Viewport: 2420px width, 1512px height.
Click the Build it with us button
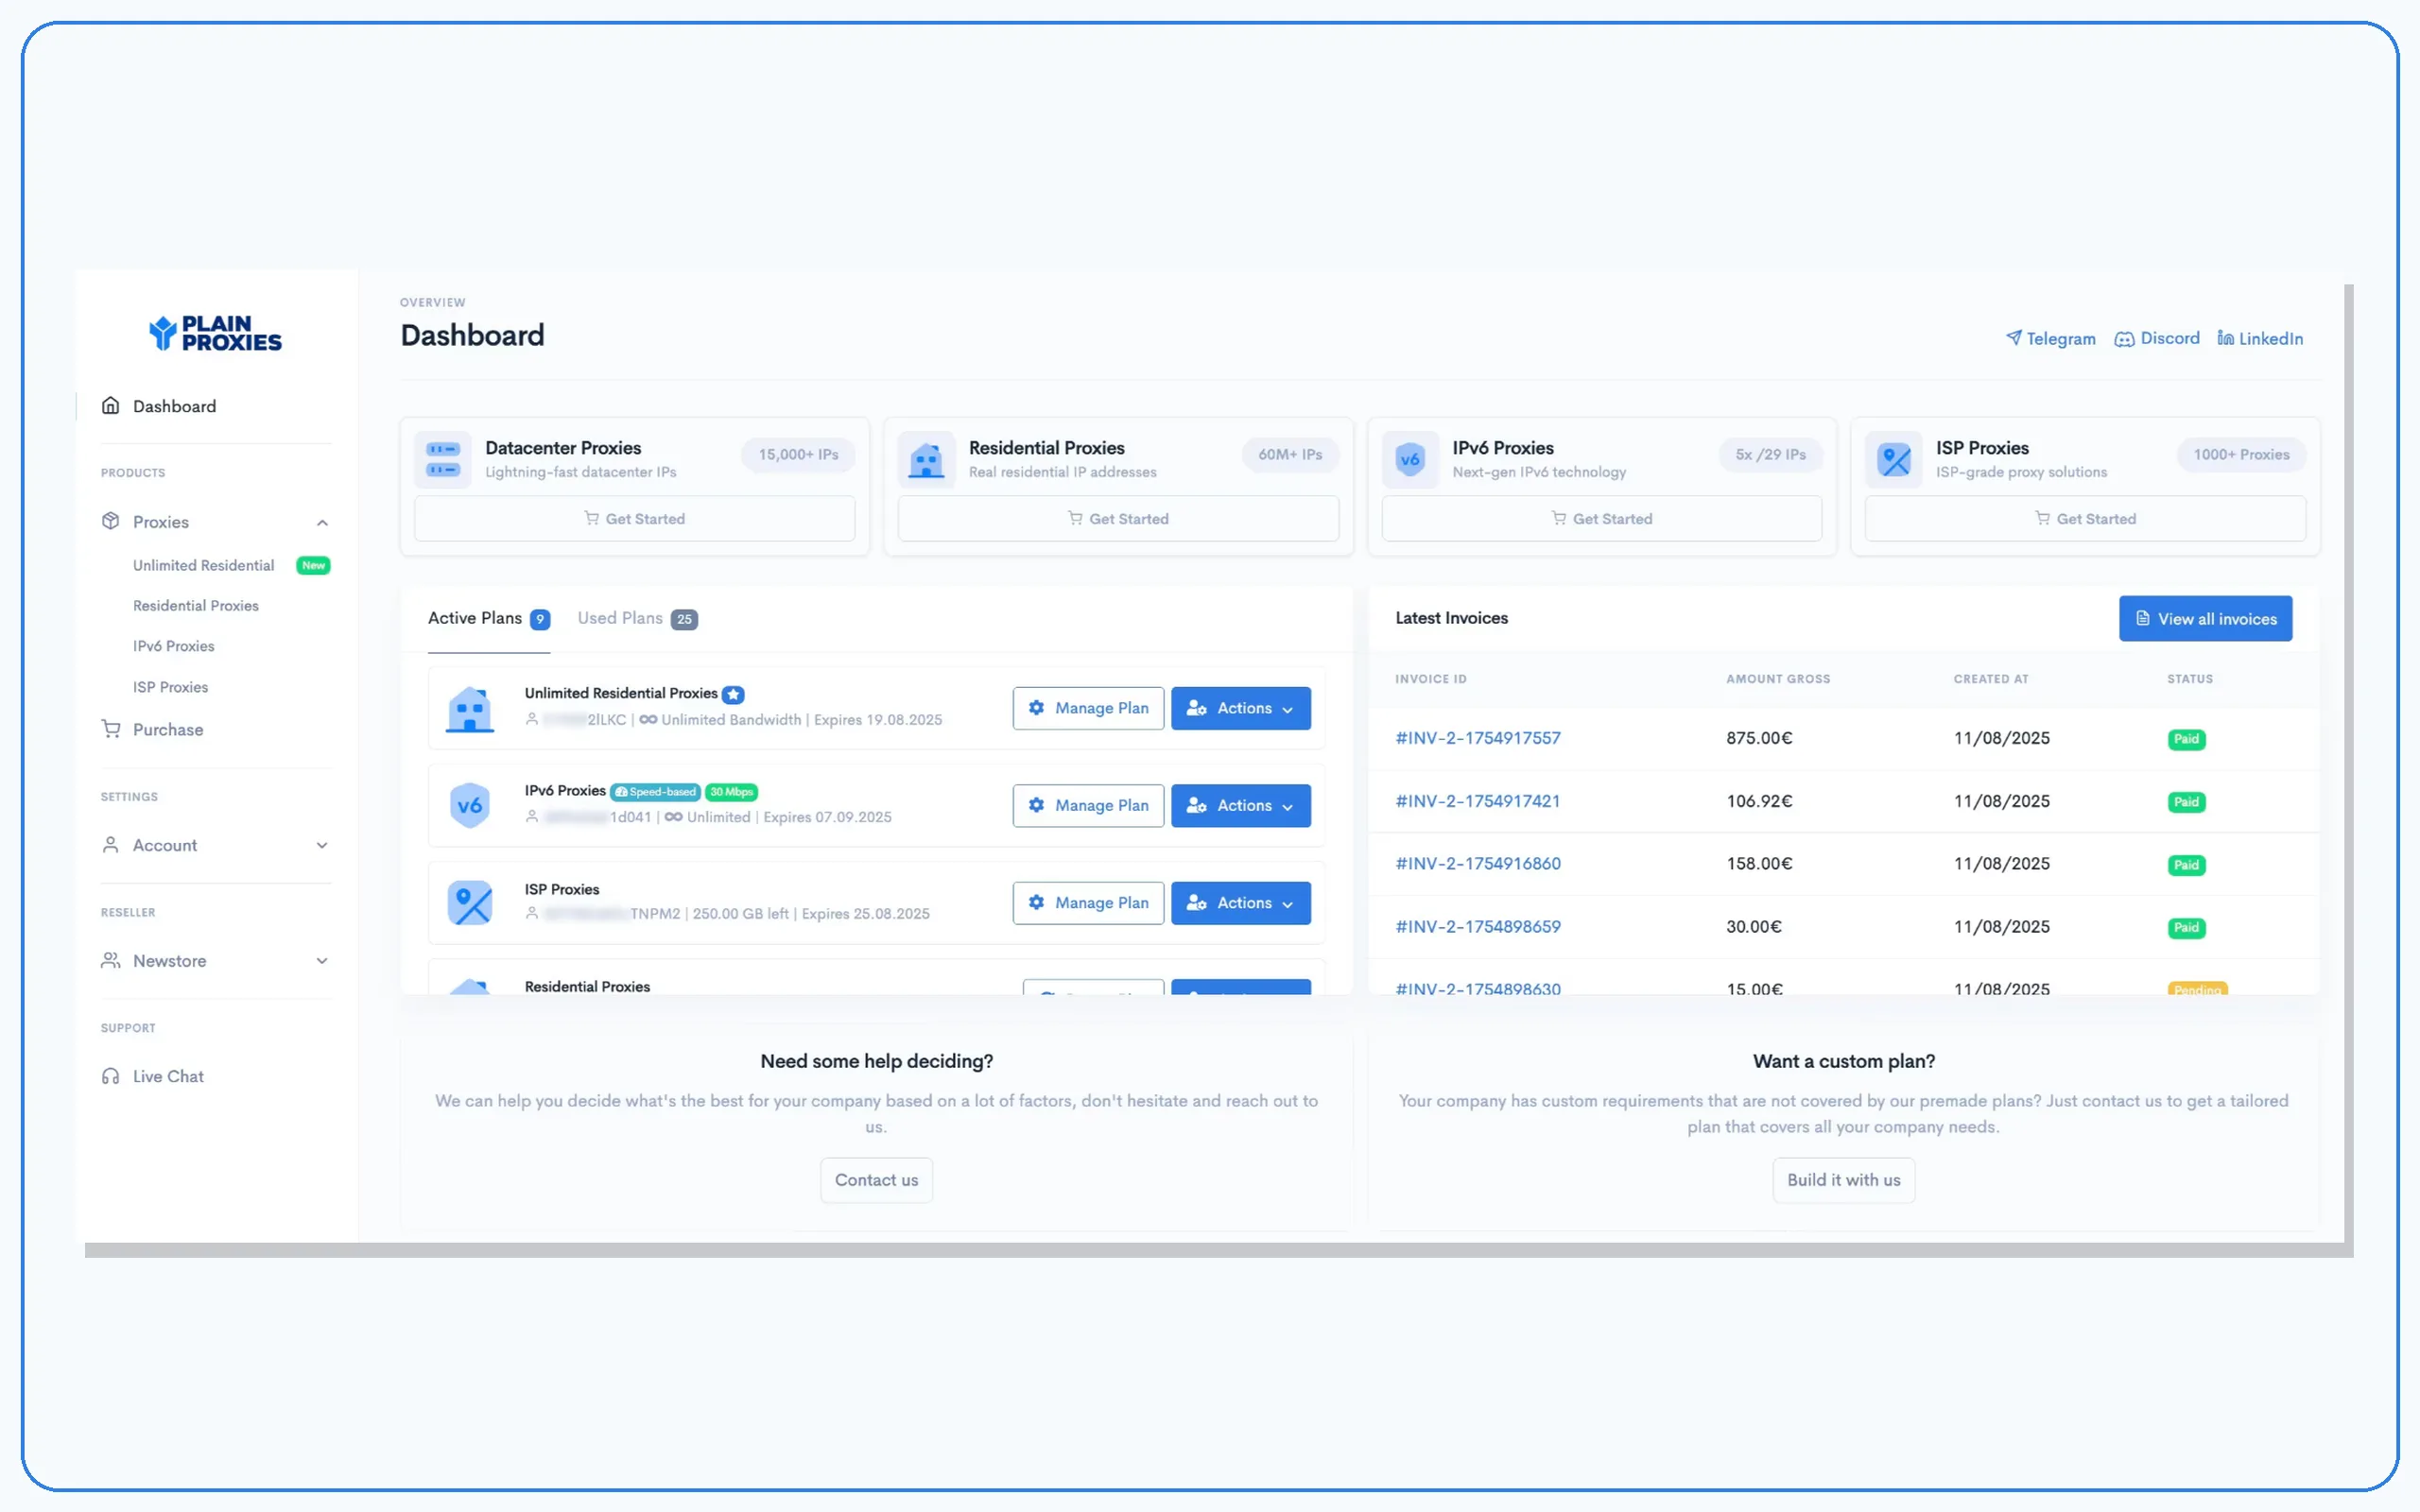click(x=1843, y=1180)
